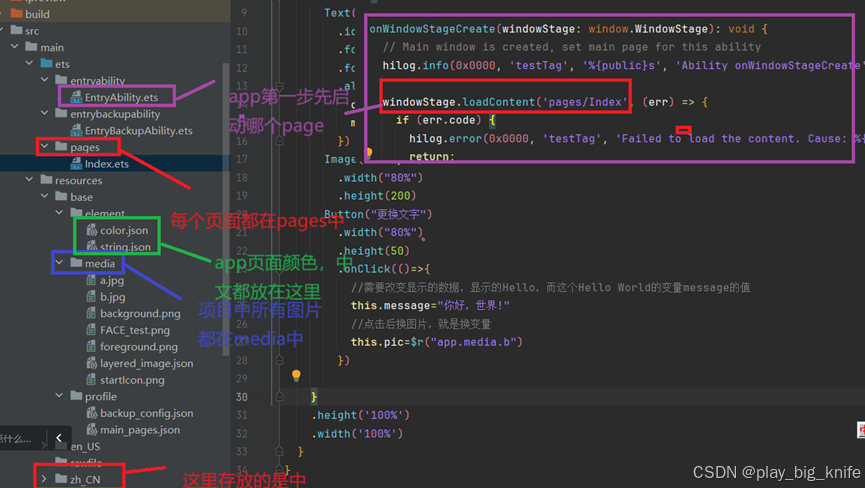Click line number 30 in the gutter
Image resolution: width=865 pixels, height=488 pixels.
tap(242, 397)
